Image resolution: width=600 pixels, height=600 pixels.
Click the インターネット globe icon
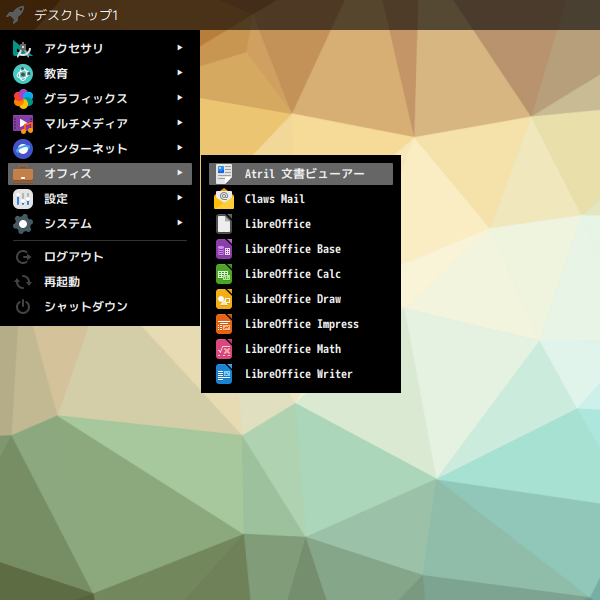click(x=23, y=149)
